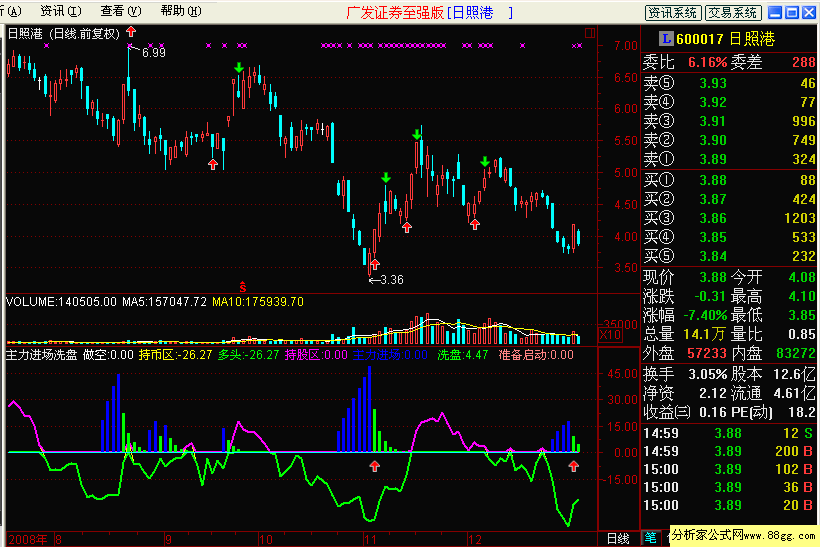Click the 3.36 low price label

(x=392, y=280)
